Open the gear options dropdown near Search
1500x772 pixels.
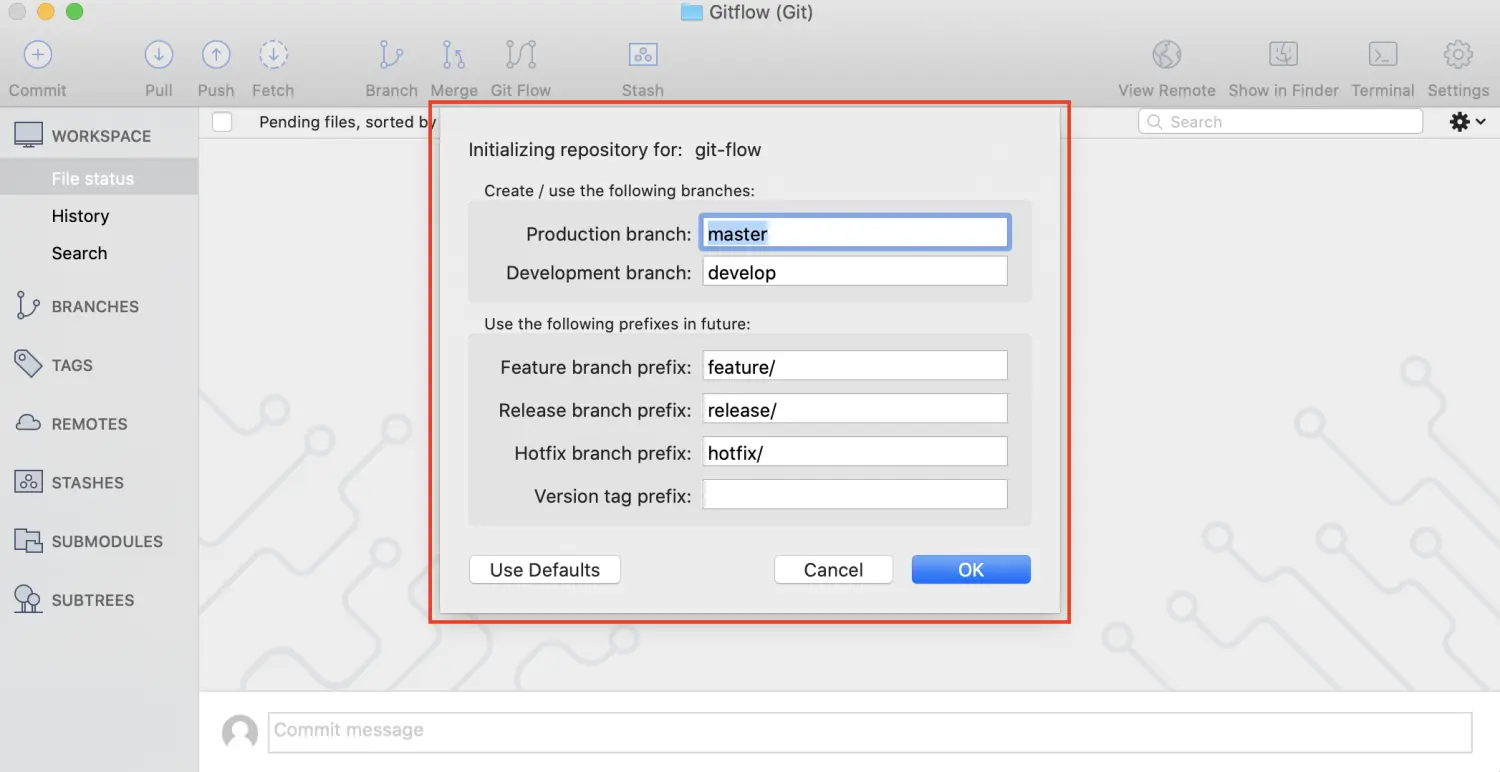pyautogui.click(x=1467, y=122)
